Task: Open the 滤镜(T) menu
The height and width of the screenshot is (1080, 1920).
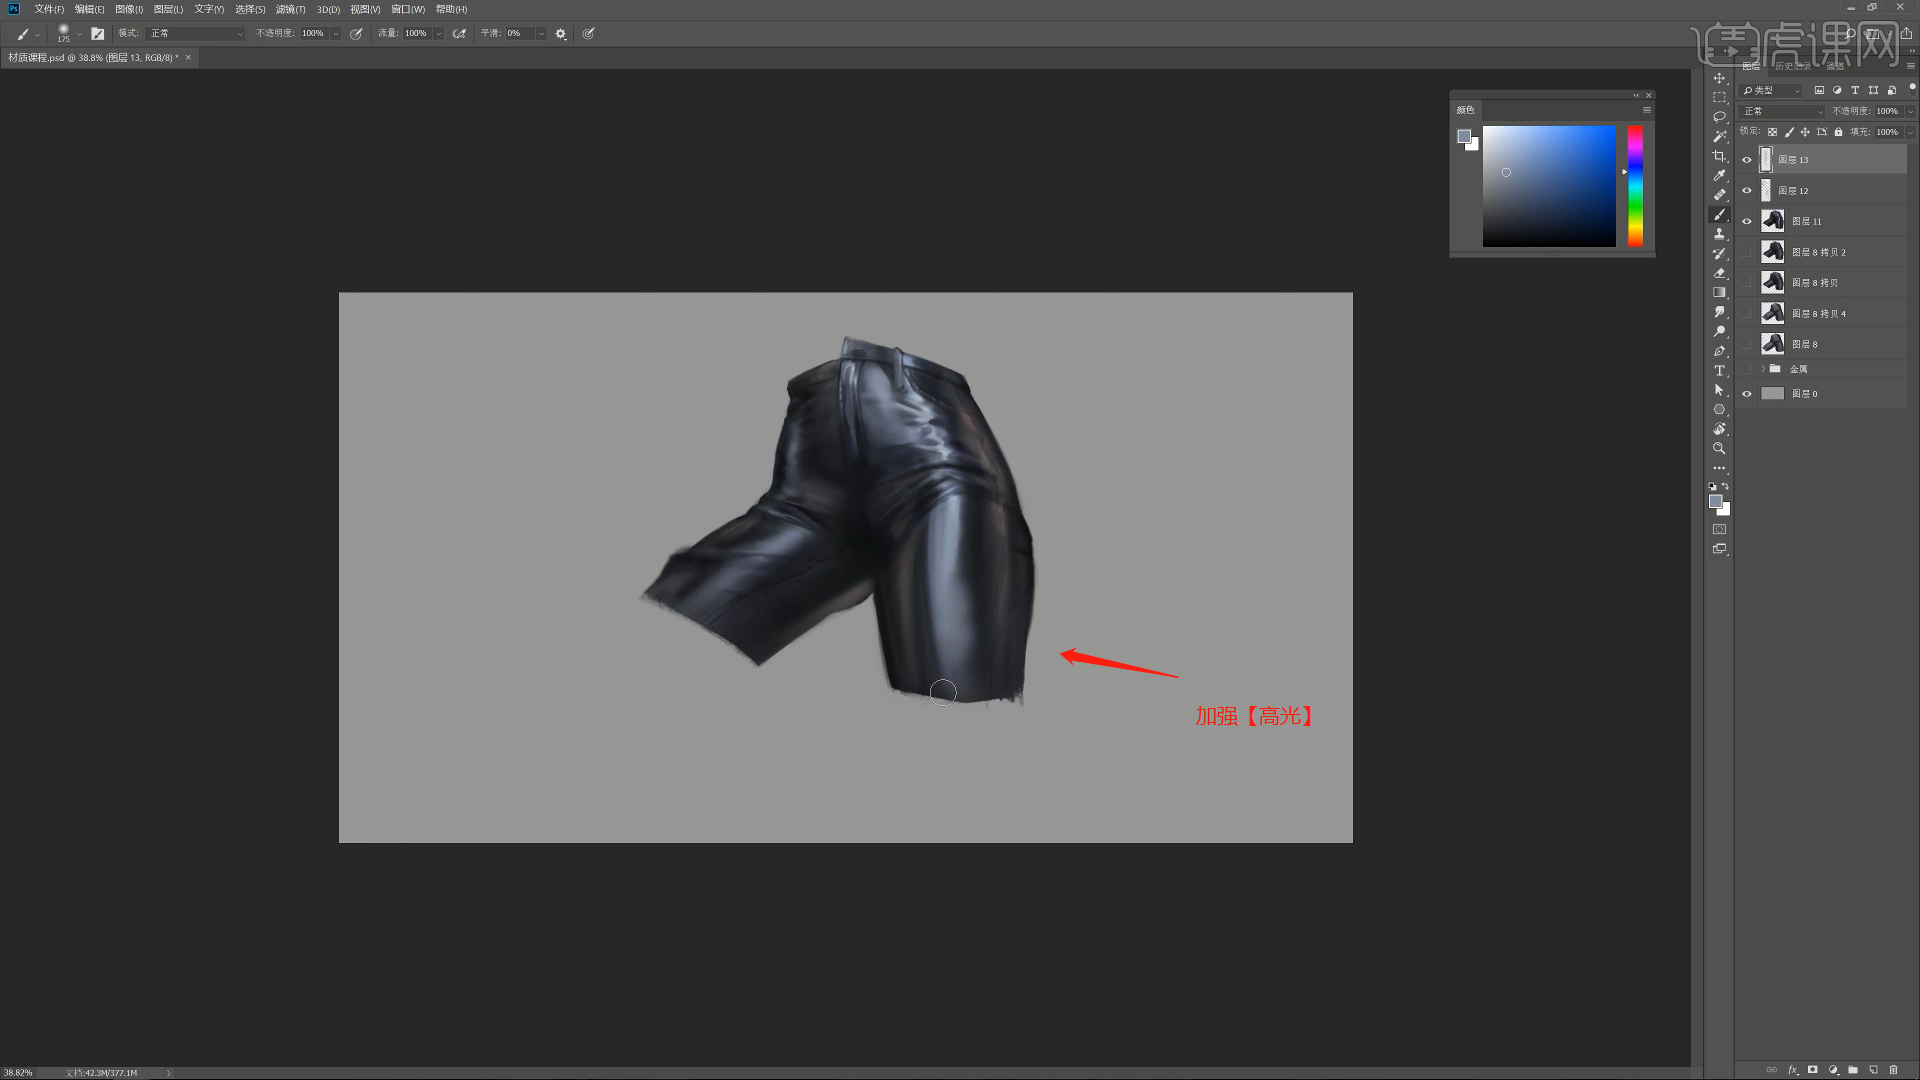Action: (290, 9)
